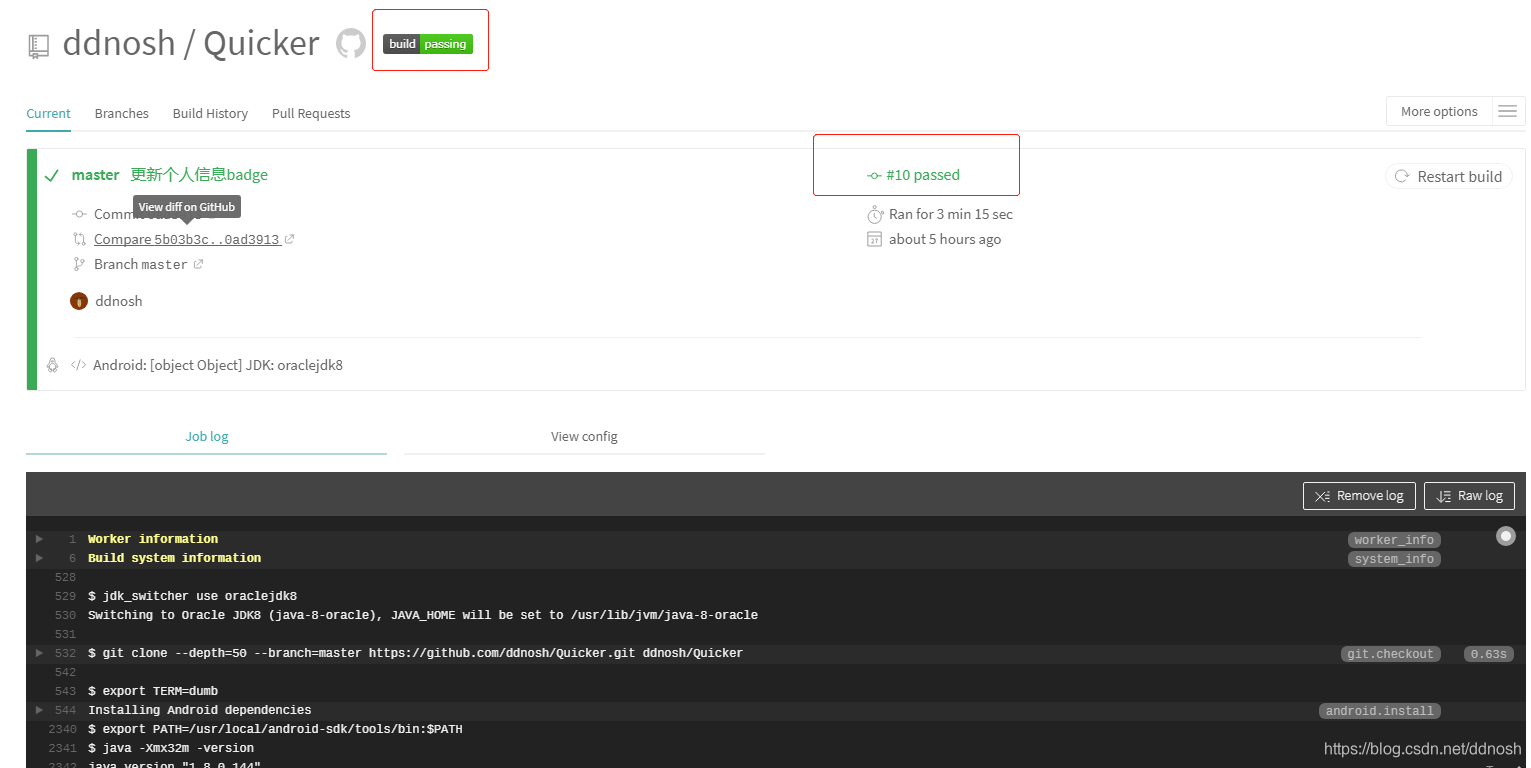1531x768 pixels.
Task: Click the about 5 hours ago text
Action: pos(945,239)
